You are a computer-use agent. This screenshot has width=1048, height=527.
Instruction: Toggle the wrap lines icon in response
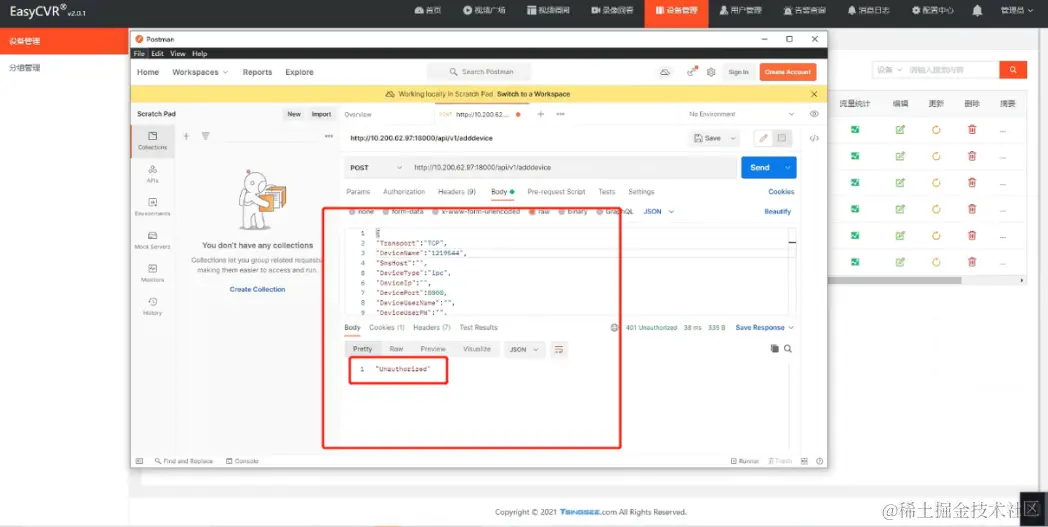pyautogui.click(x=559, y=349)
